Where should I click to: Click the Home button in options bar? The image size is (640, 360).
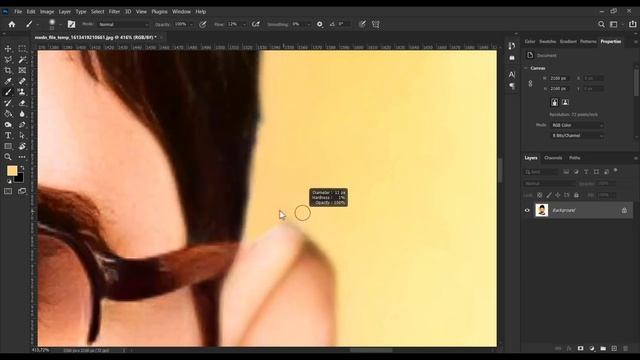click(x=12, y=24)
